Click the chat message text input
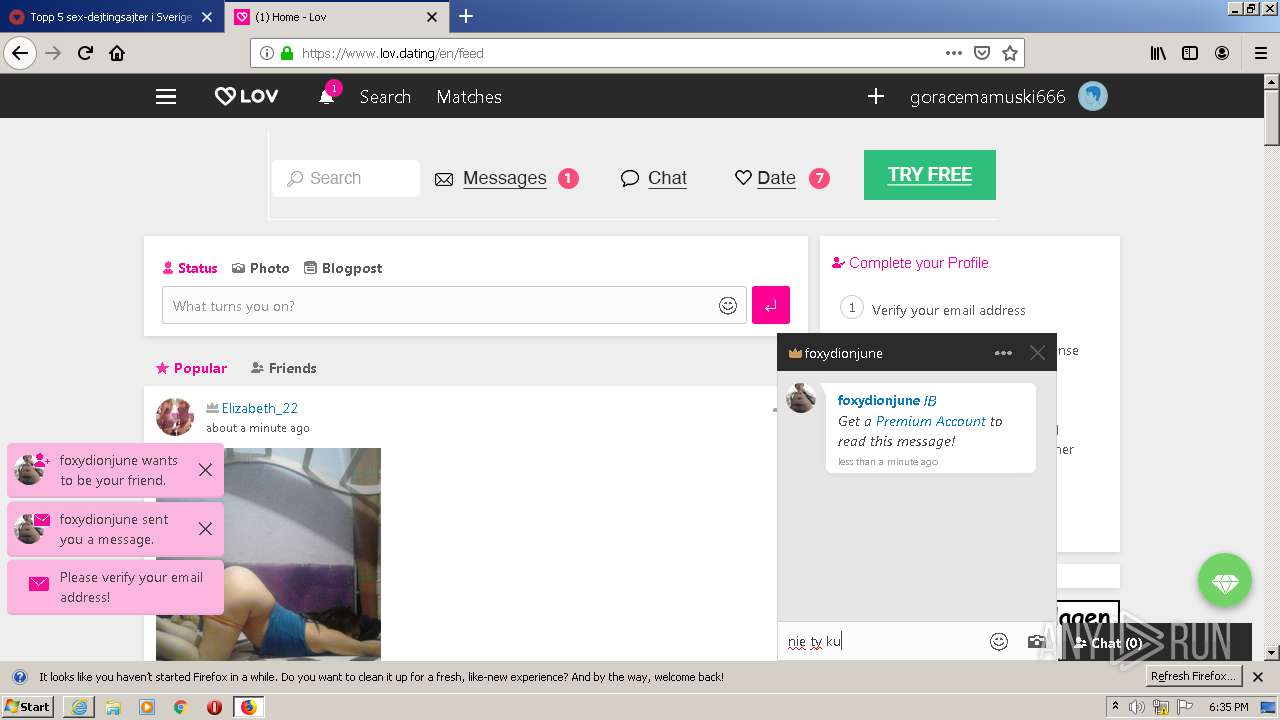The width and height of the screenshot is (1280, 720). click(x=882, y=641)
